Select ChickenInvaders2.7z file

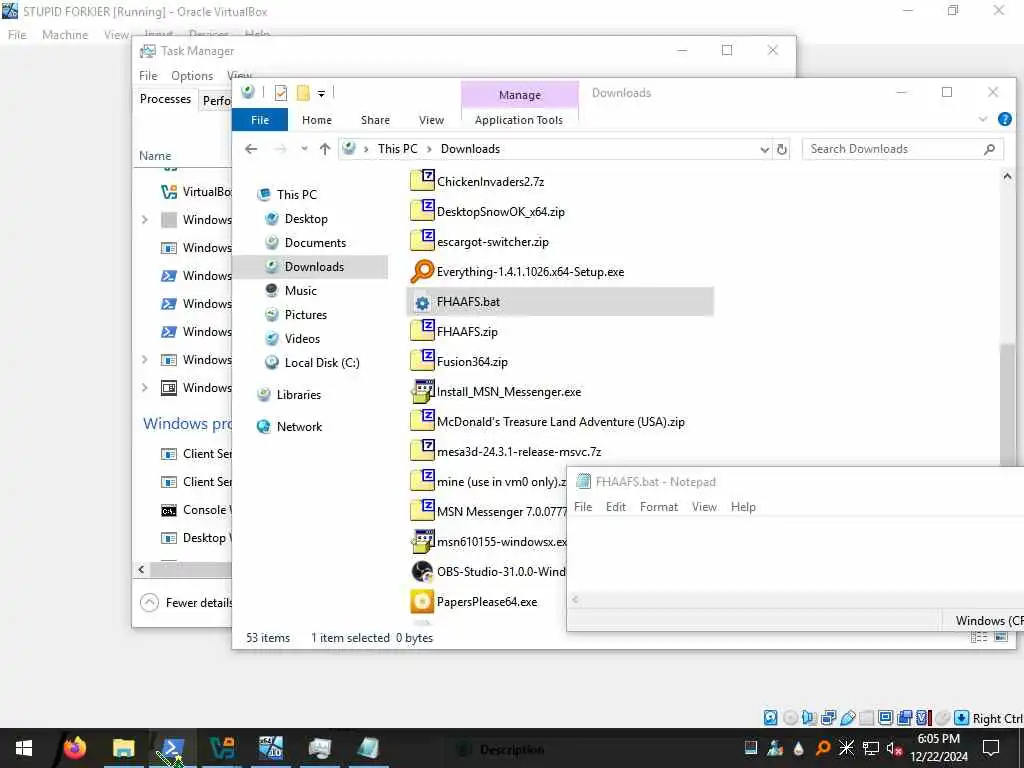(490, 182)
